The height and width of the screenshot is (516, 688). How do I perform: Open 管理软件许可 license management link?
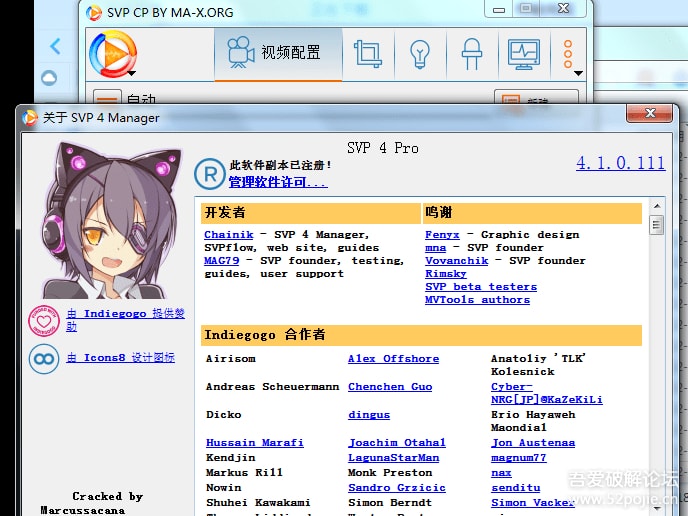point(278,182)
